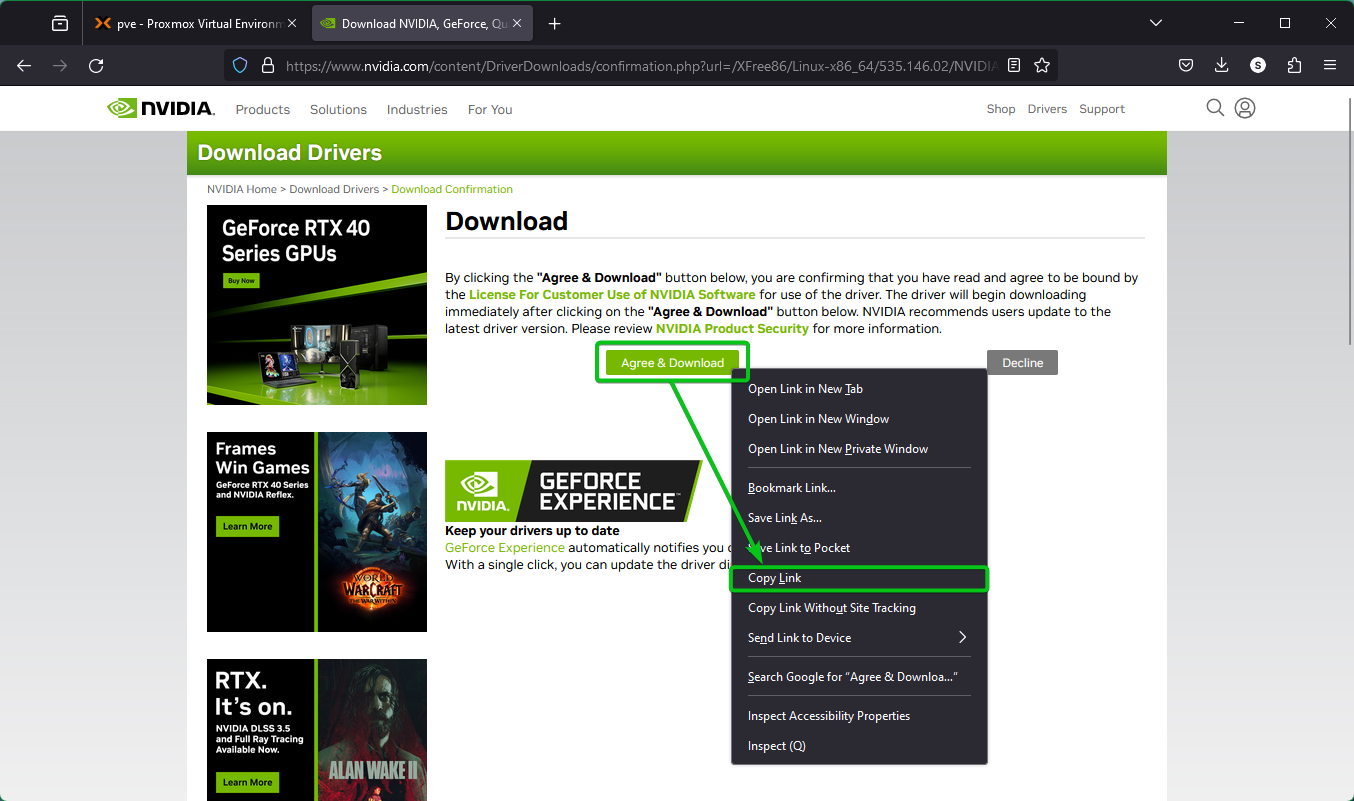Click the Buy Now button in RTX 40 ad

point(241,281)
